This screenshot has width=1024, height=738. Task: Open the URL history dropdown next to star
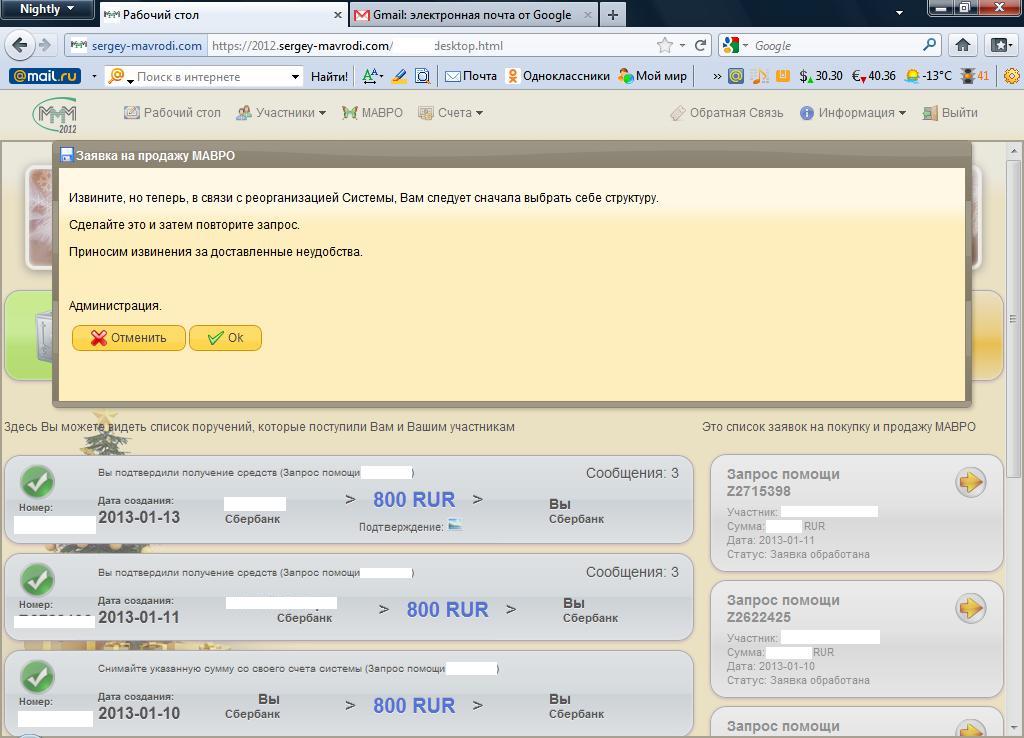tap(682, 45)
